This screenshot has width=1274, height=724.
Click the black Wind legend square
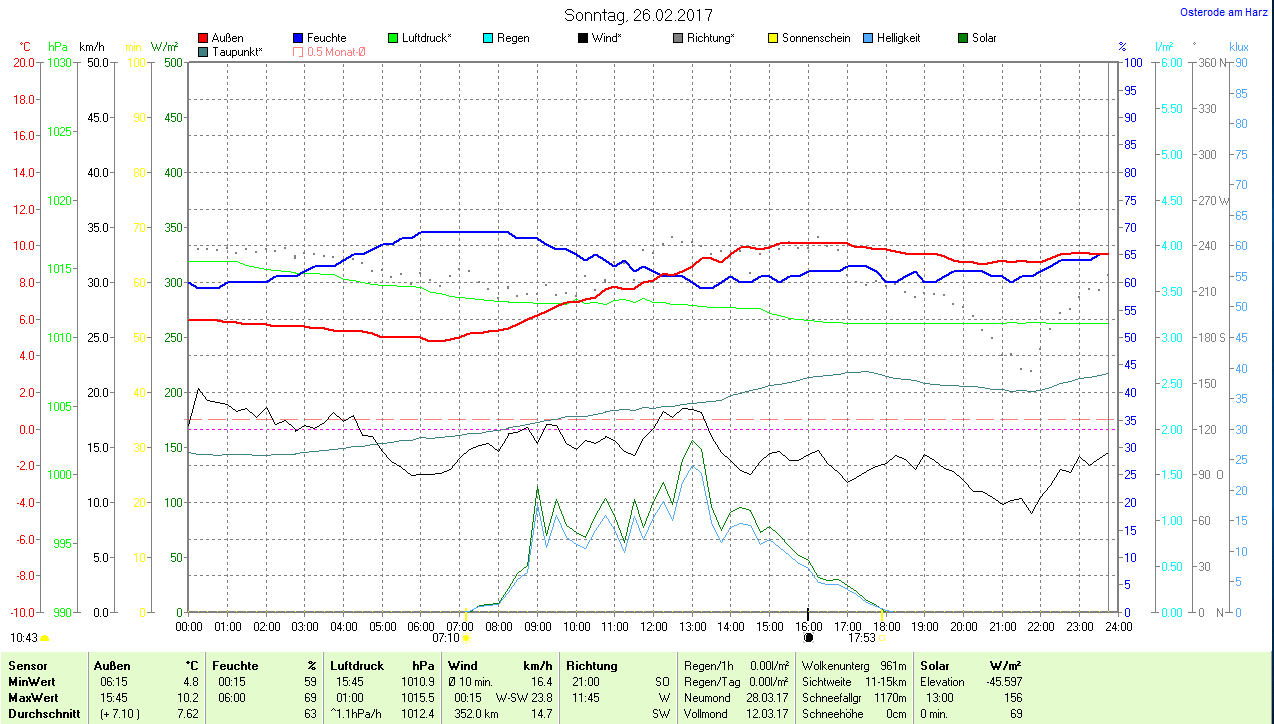pyautogui.click(x=583, y=38)
